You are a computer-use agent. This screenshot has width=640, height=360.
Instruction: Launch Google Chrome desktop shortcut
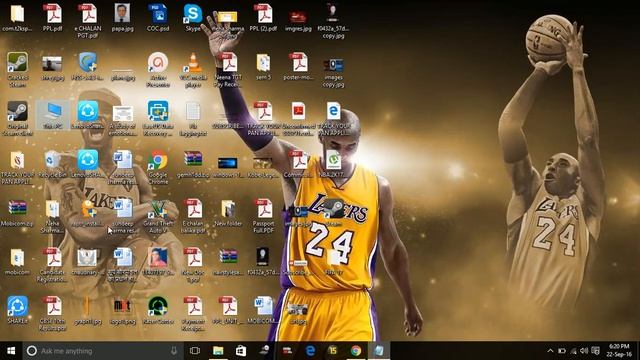pyautogui.click(x=158, y=167)
